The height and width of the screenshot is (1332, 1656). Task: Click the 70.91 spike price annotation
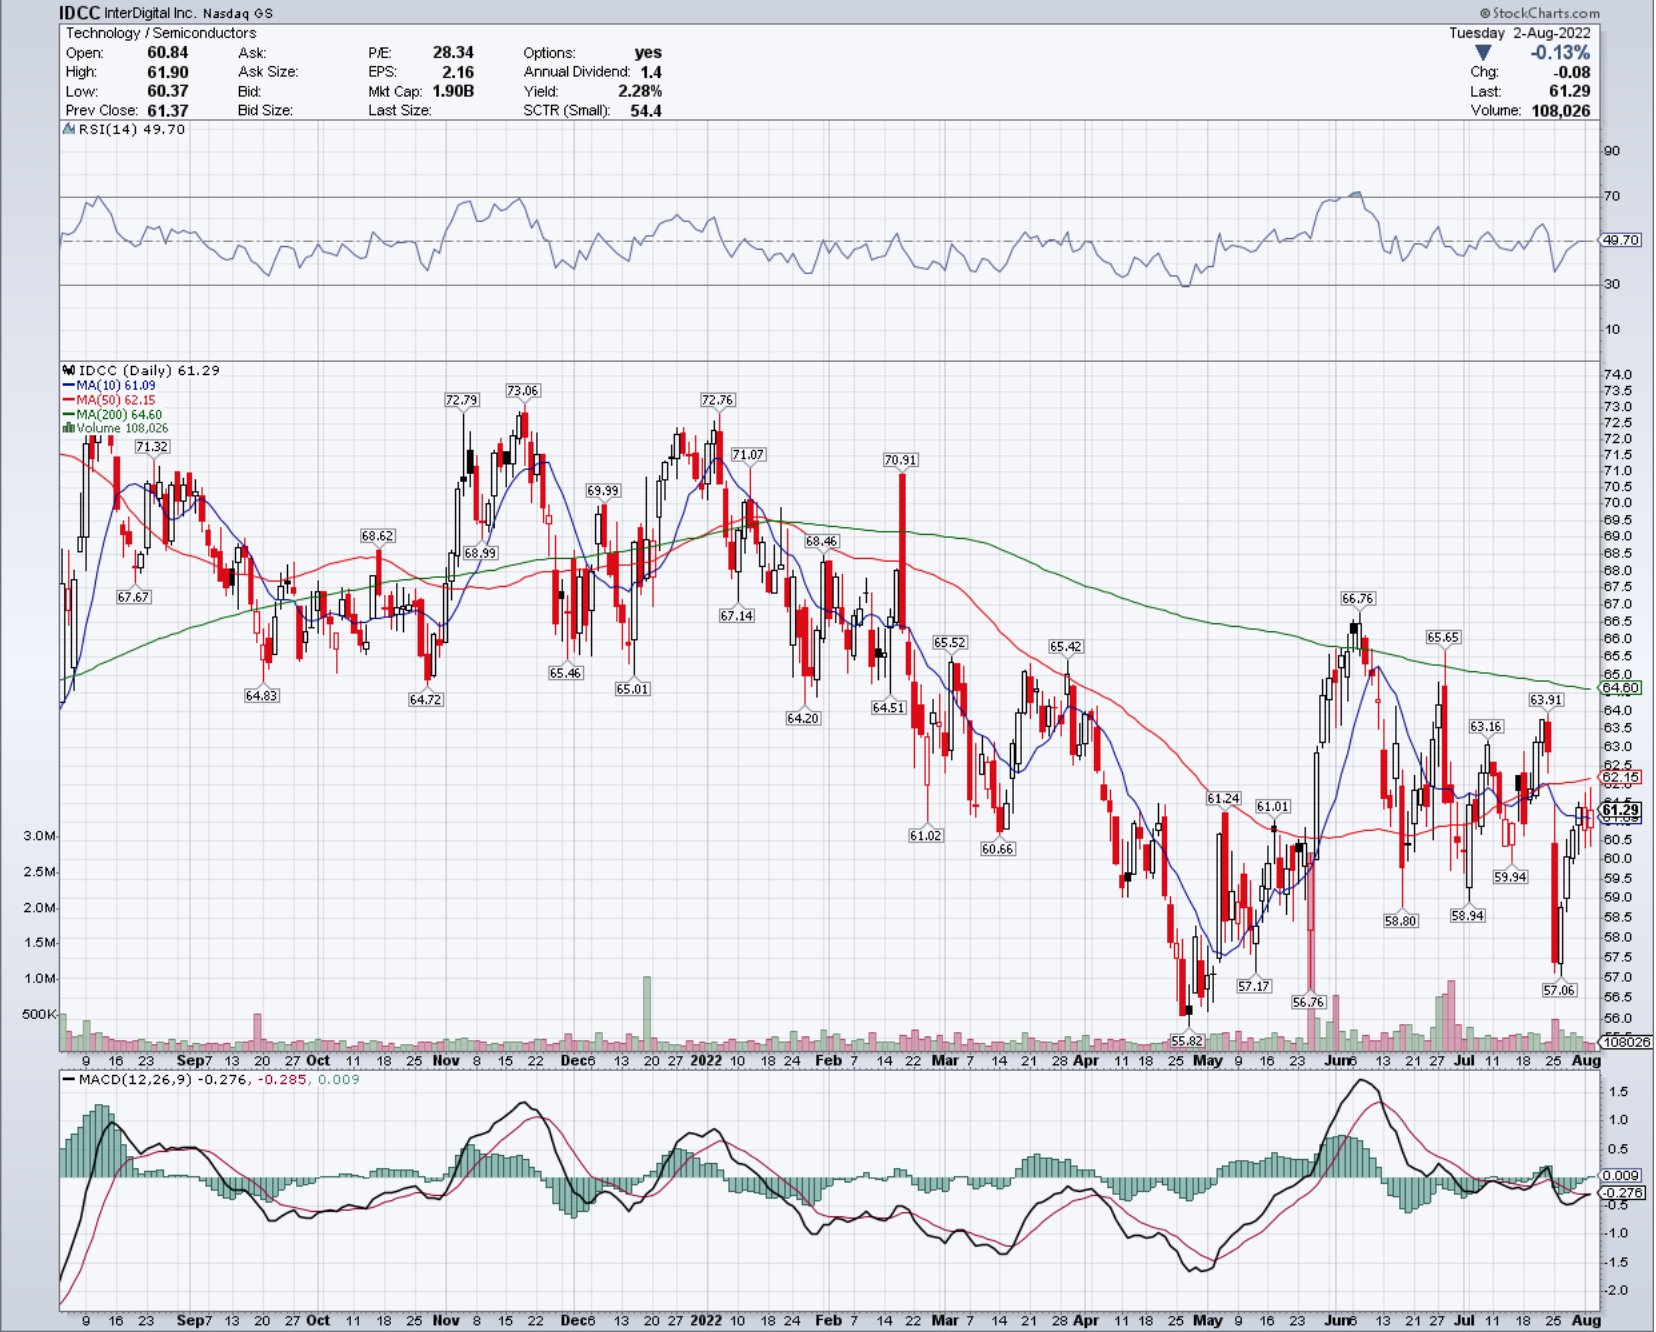pyautogui.click(x=901, y=460)
